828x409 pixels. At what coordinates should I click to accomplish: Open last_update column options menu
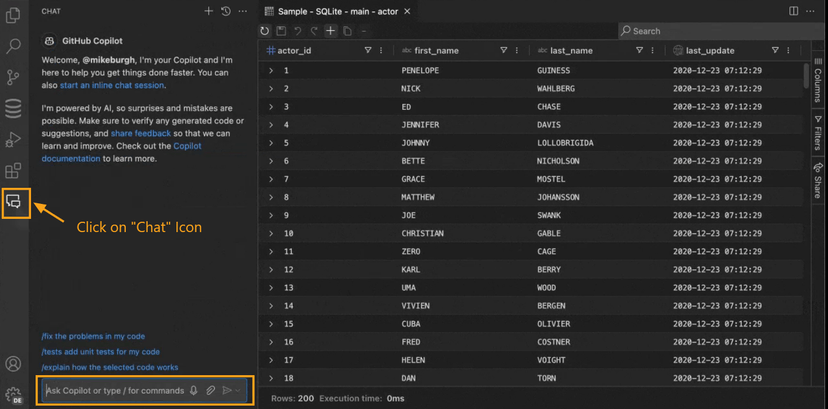pyautogui.click(x=788, y=51)
